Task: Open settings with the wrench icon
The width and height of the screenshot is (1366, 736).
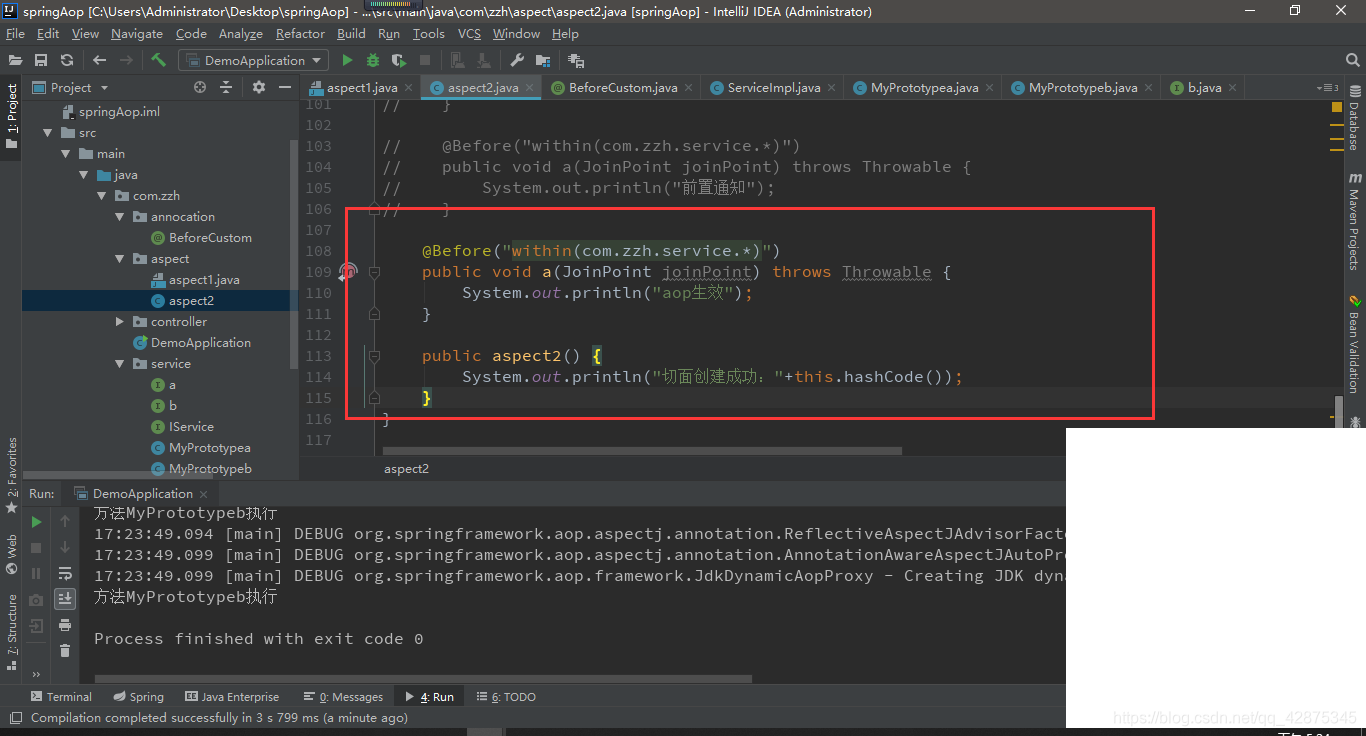Action: 517,60
